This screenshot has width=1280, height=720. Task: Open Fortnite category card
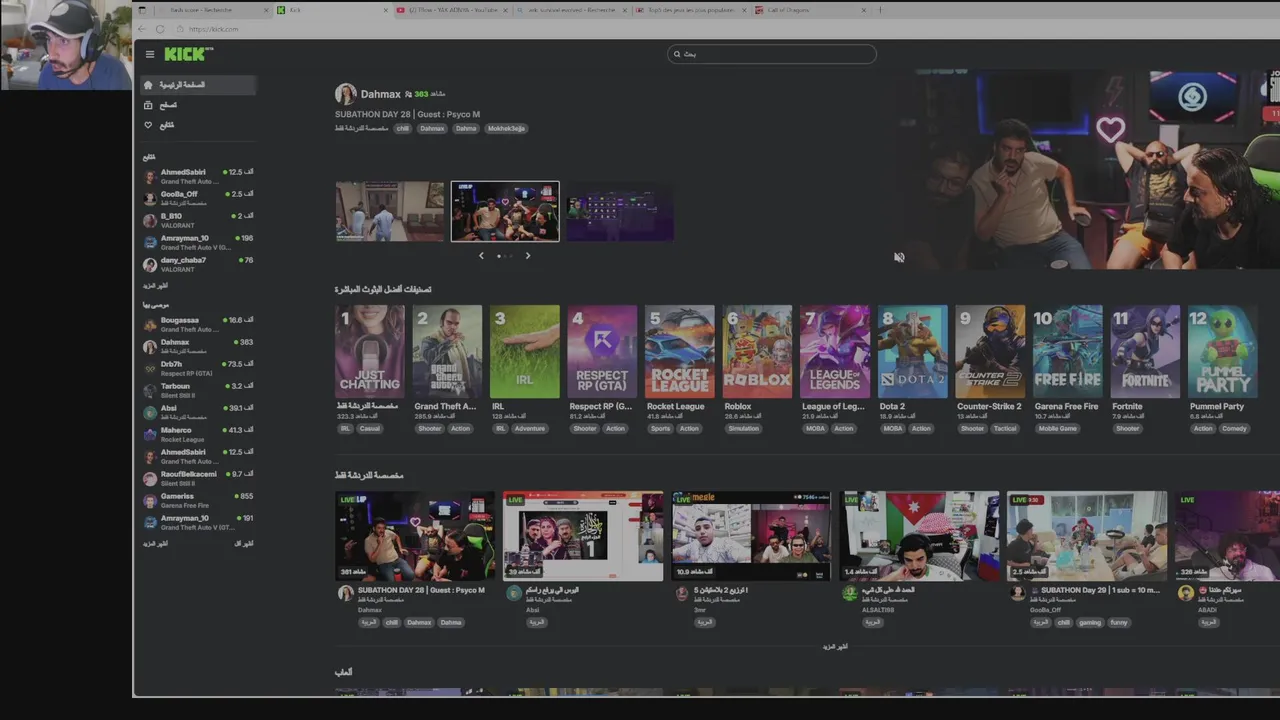(x=1145, y=352)
